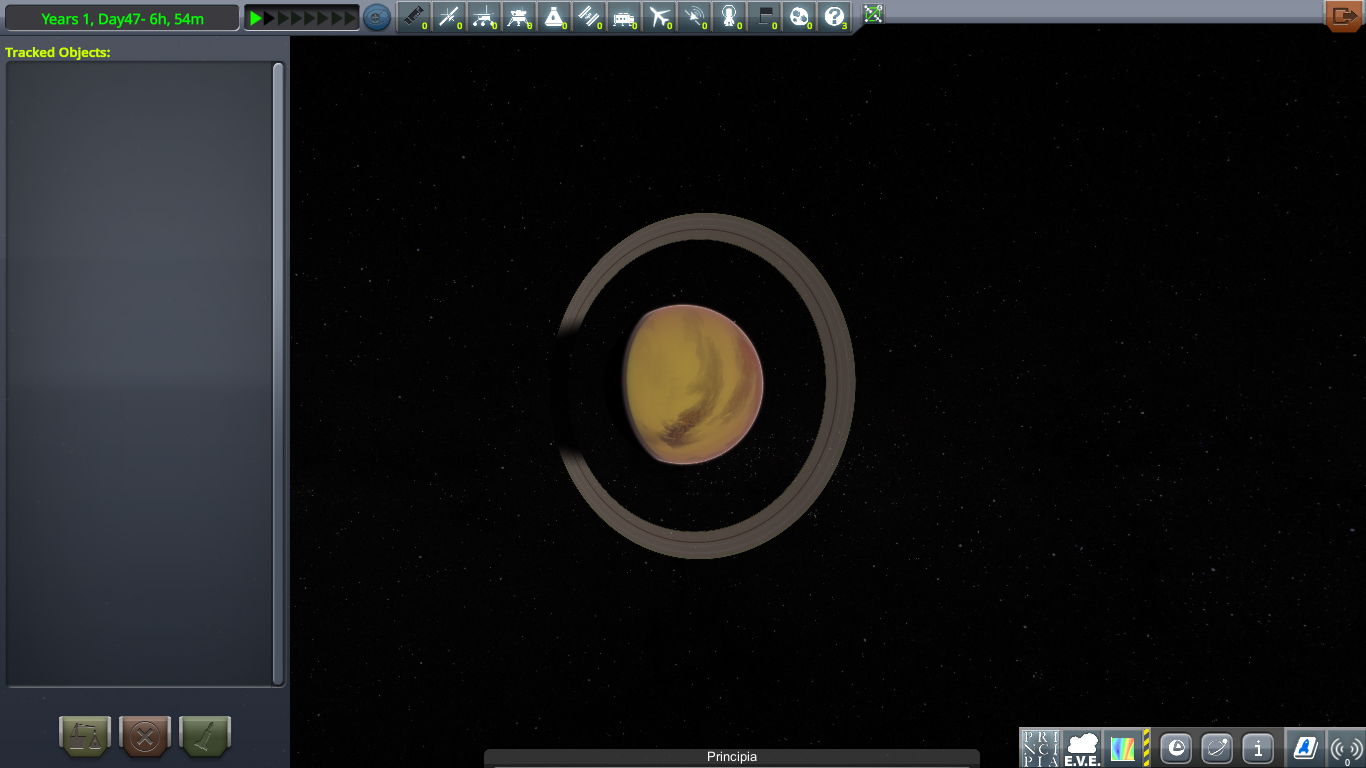Toggle the EVA kerbal filter
1366x768 pixels.
point(729,17)
